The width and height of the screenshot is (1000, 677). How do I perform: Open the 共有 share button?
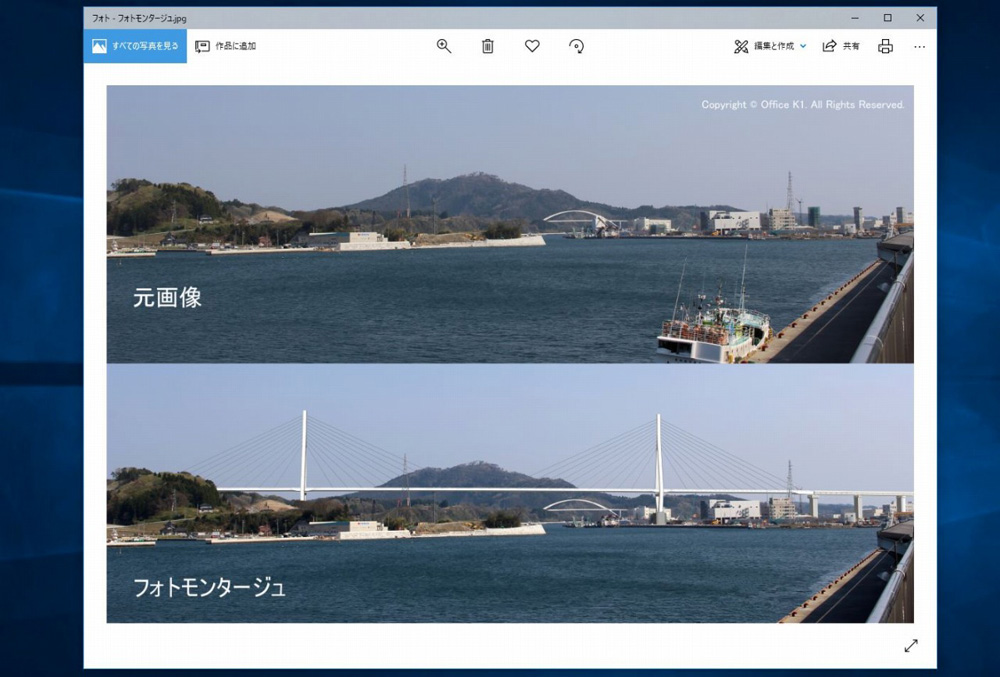coord(841,46)
